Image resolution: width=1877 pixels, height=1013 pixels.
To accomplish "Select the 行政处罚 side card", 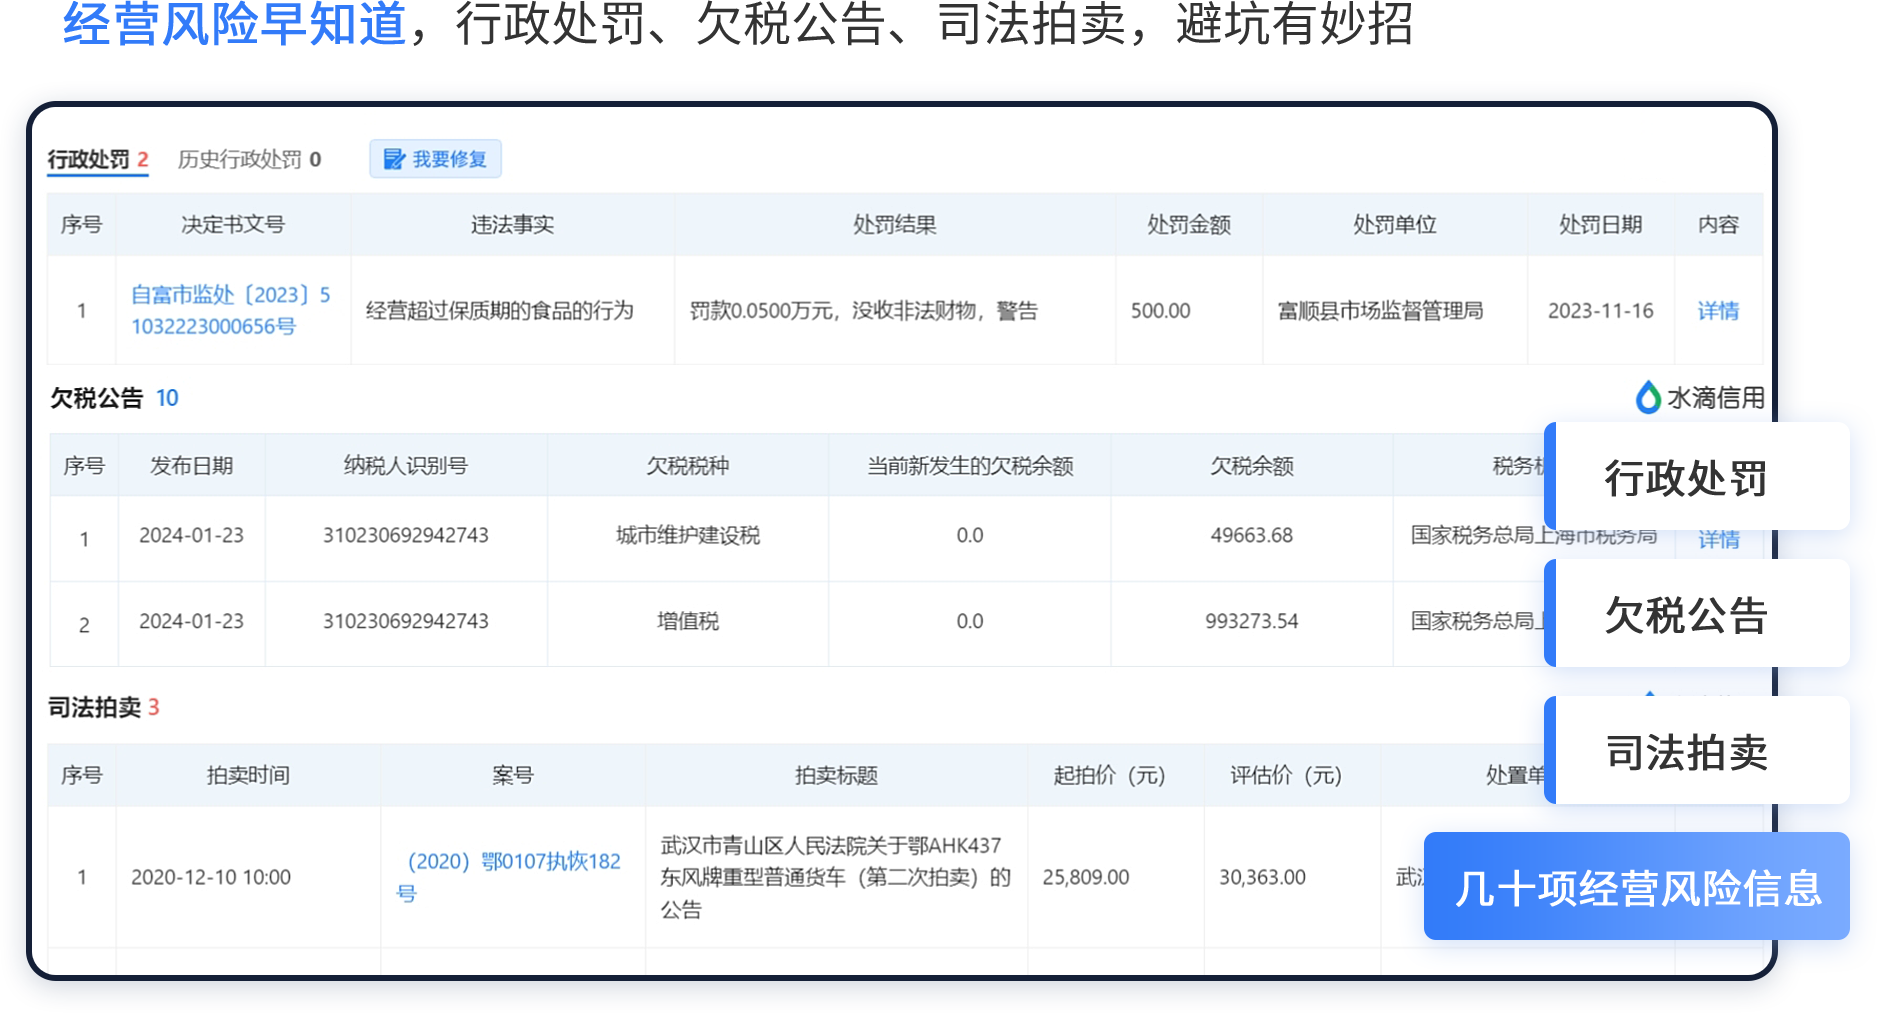I will click(1686, 478).
